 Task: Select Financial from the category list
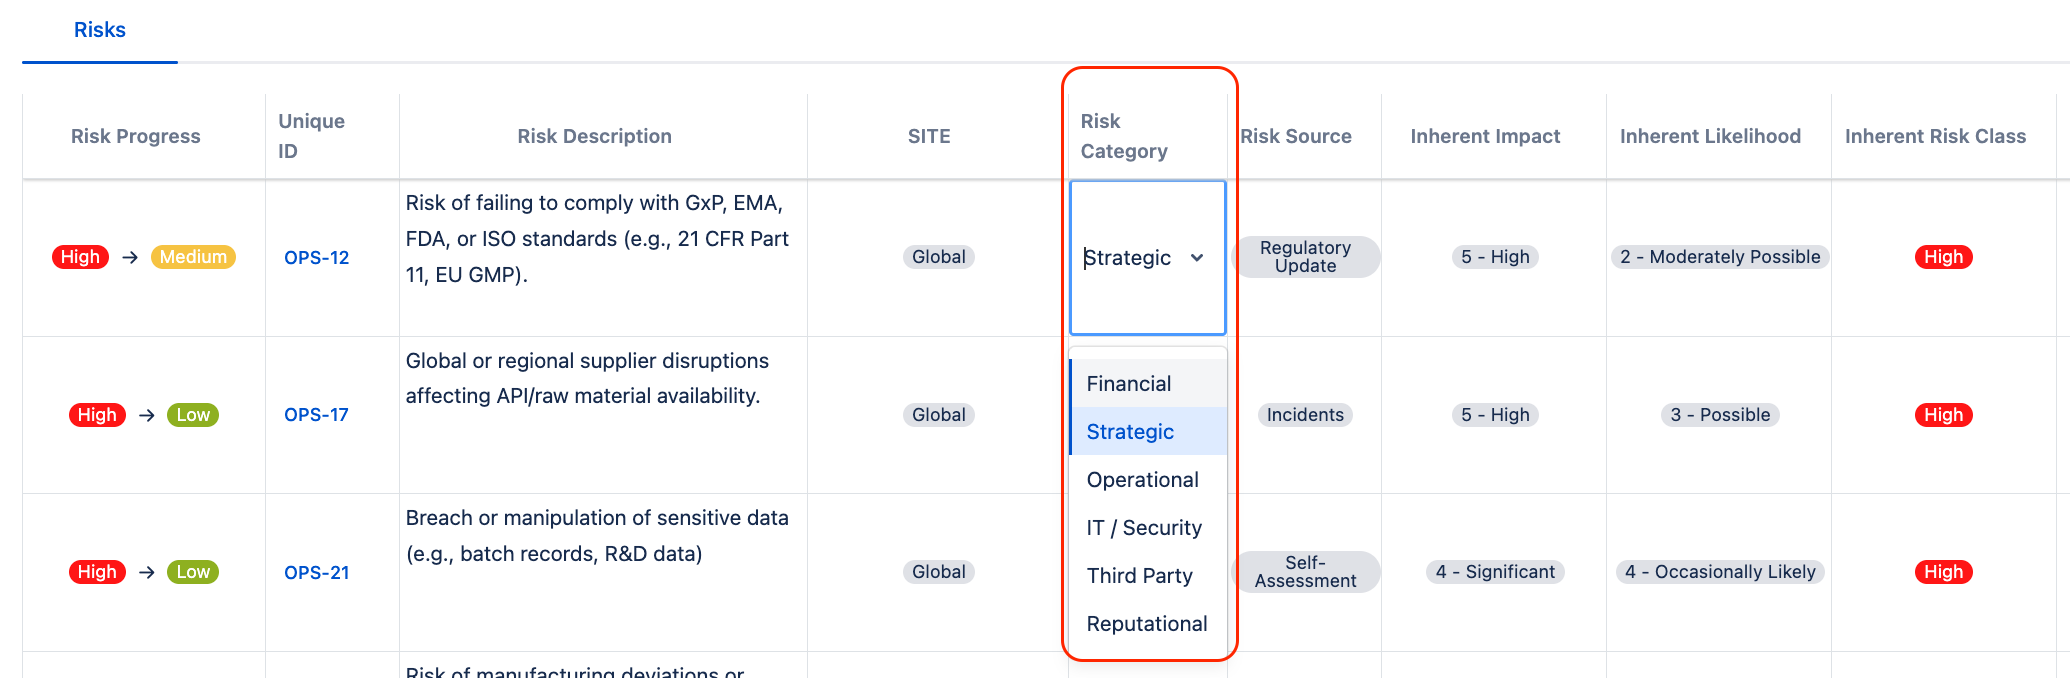tap(1129, 384)
